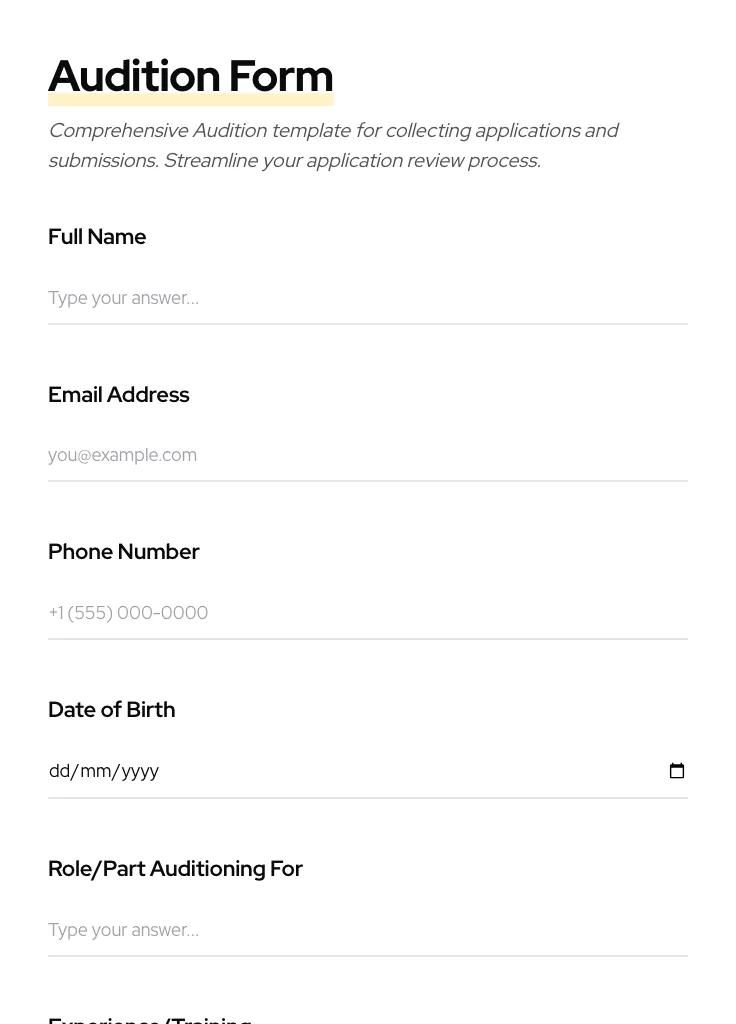
Task: Click the empty middle of the date field
Action: point(400,771)
